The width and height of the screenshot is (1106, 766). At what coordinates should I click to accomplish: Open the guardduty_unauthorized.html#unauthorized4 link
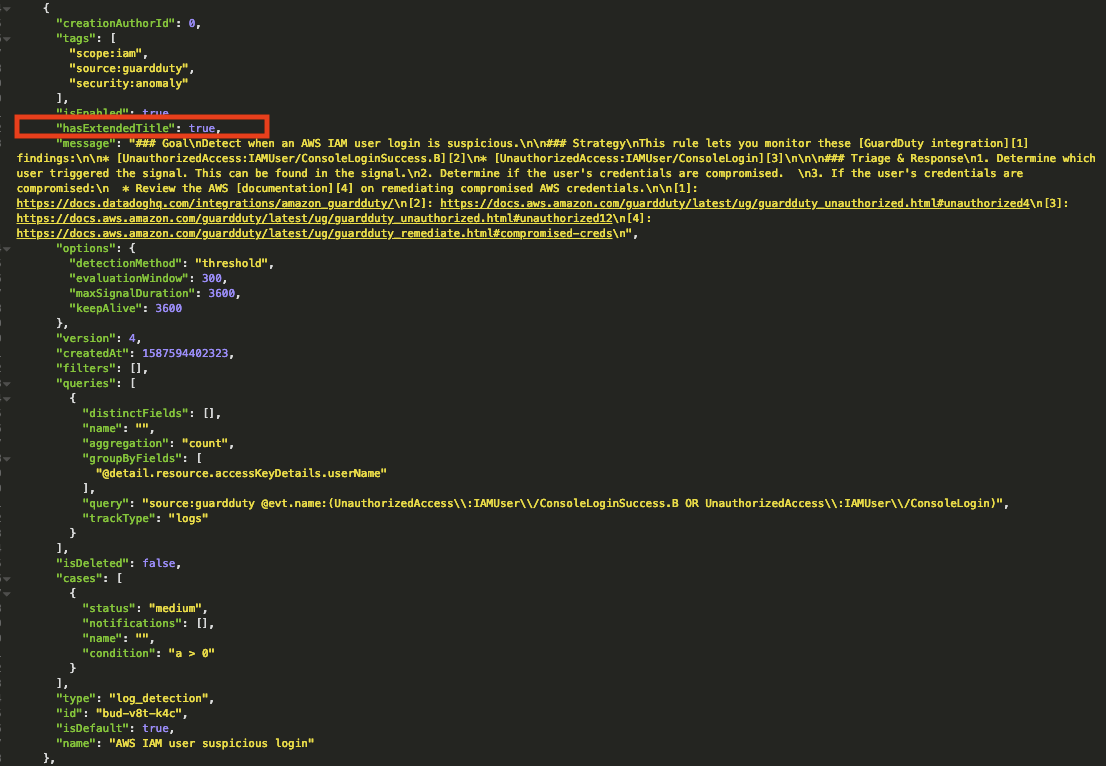pos(735,203)
